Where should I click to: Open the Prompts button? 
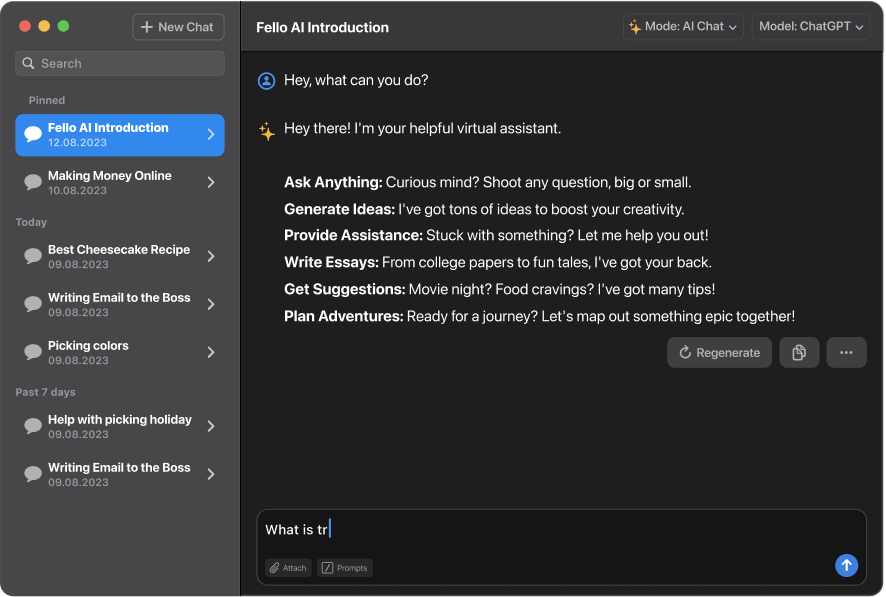[x=344, y=568]
